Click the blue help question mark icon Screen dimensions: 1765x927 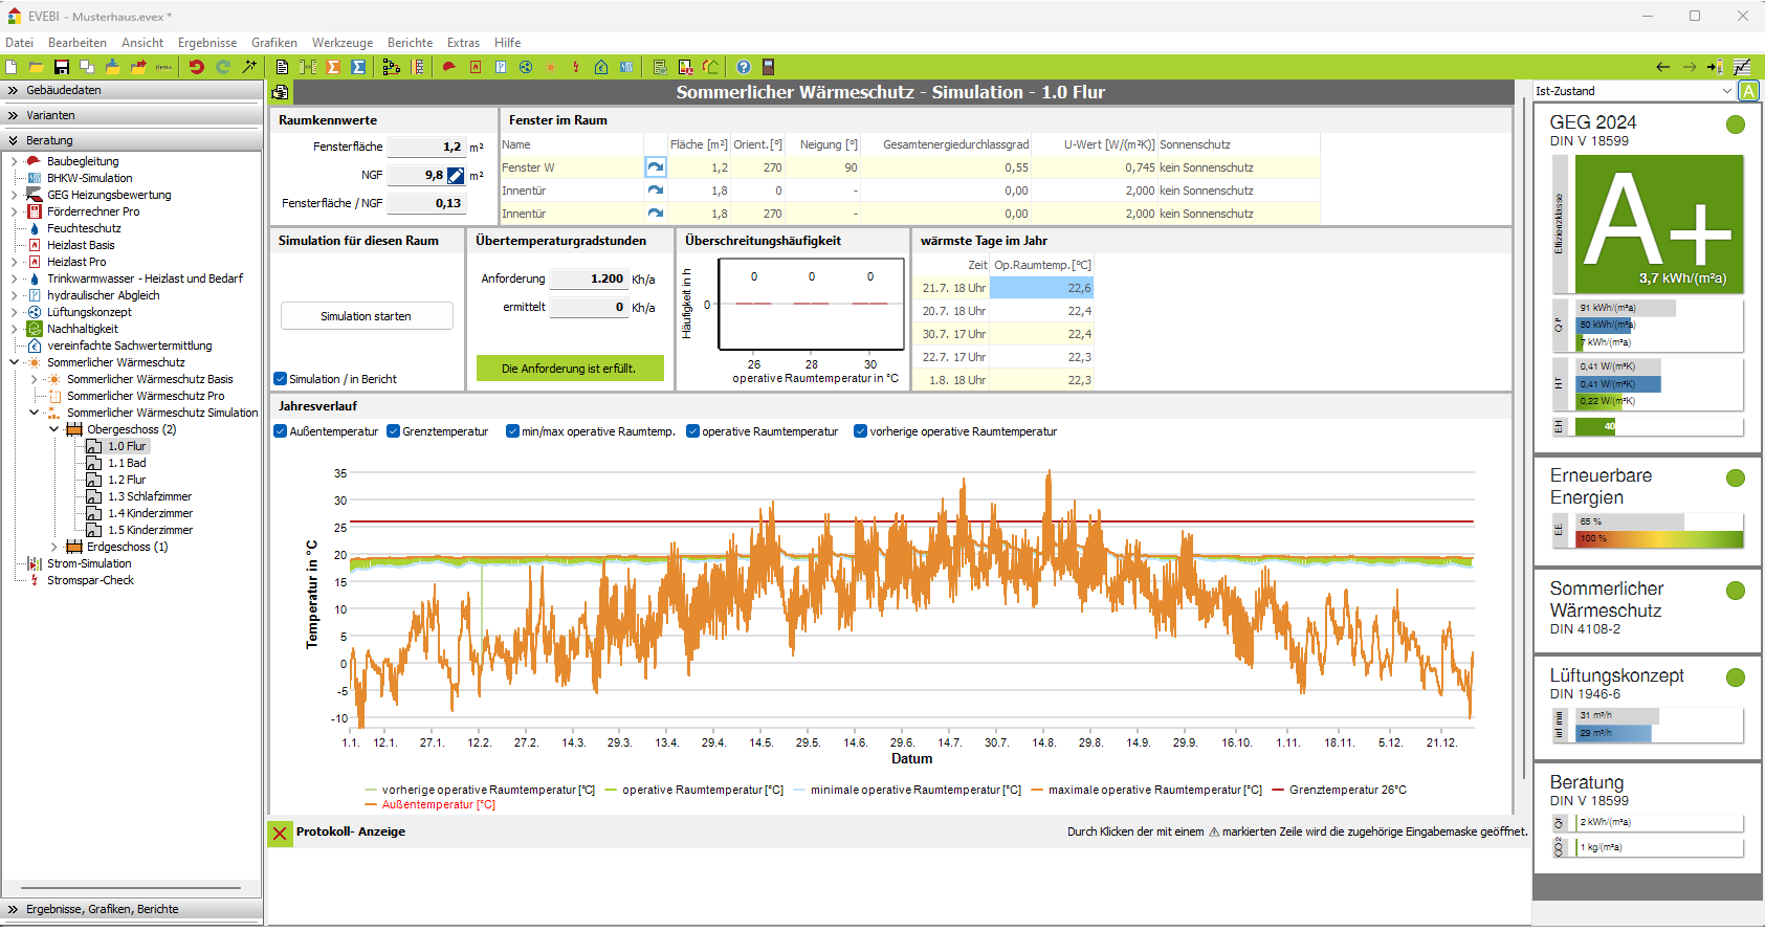point(743,67)
